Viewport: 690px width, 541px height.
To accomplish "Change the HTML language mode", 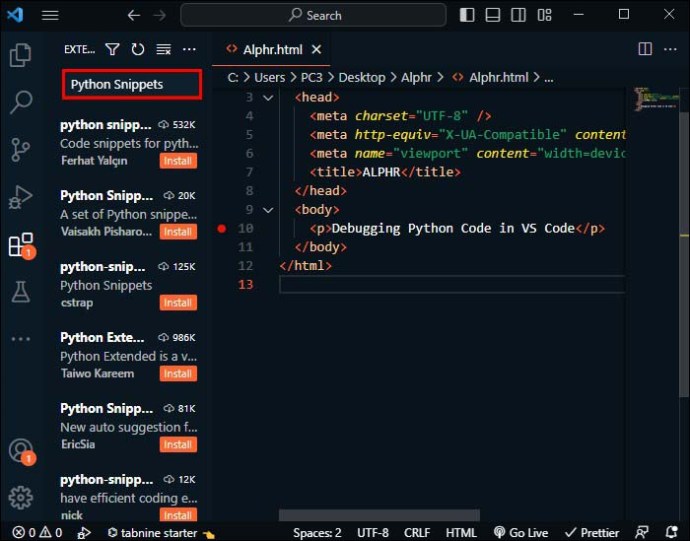I will (x=461, y=533).
